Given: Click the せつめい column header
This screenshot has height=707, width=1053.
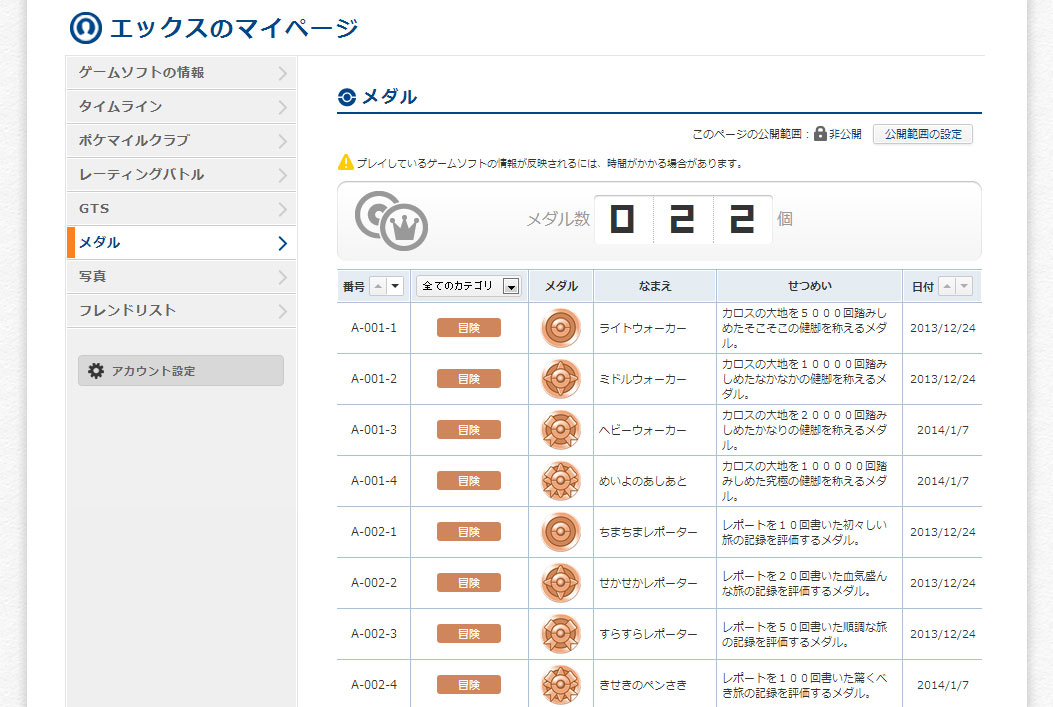Looking at the screenshot, I should [809, 286].
